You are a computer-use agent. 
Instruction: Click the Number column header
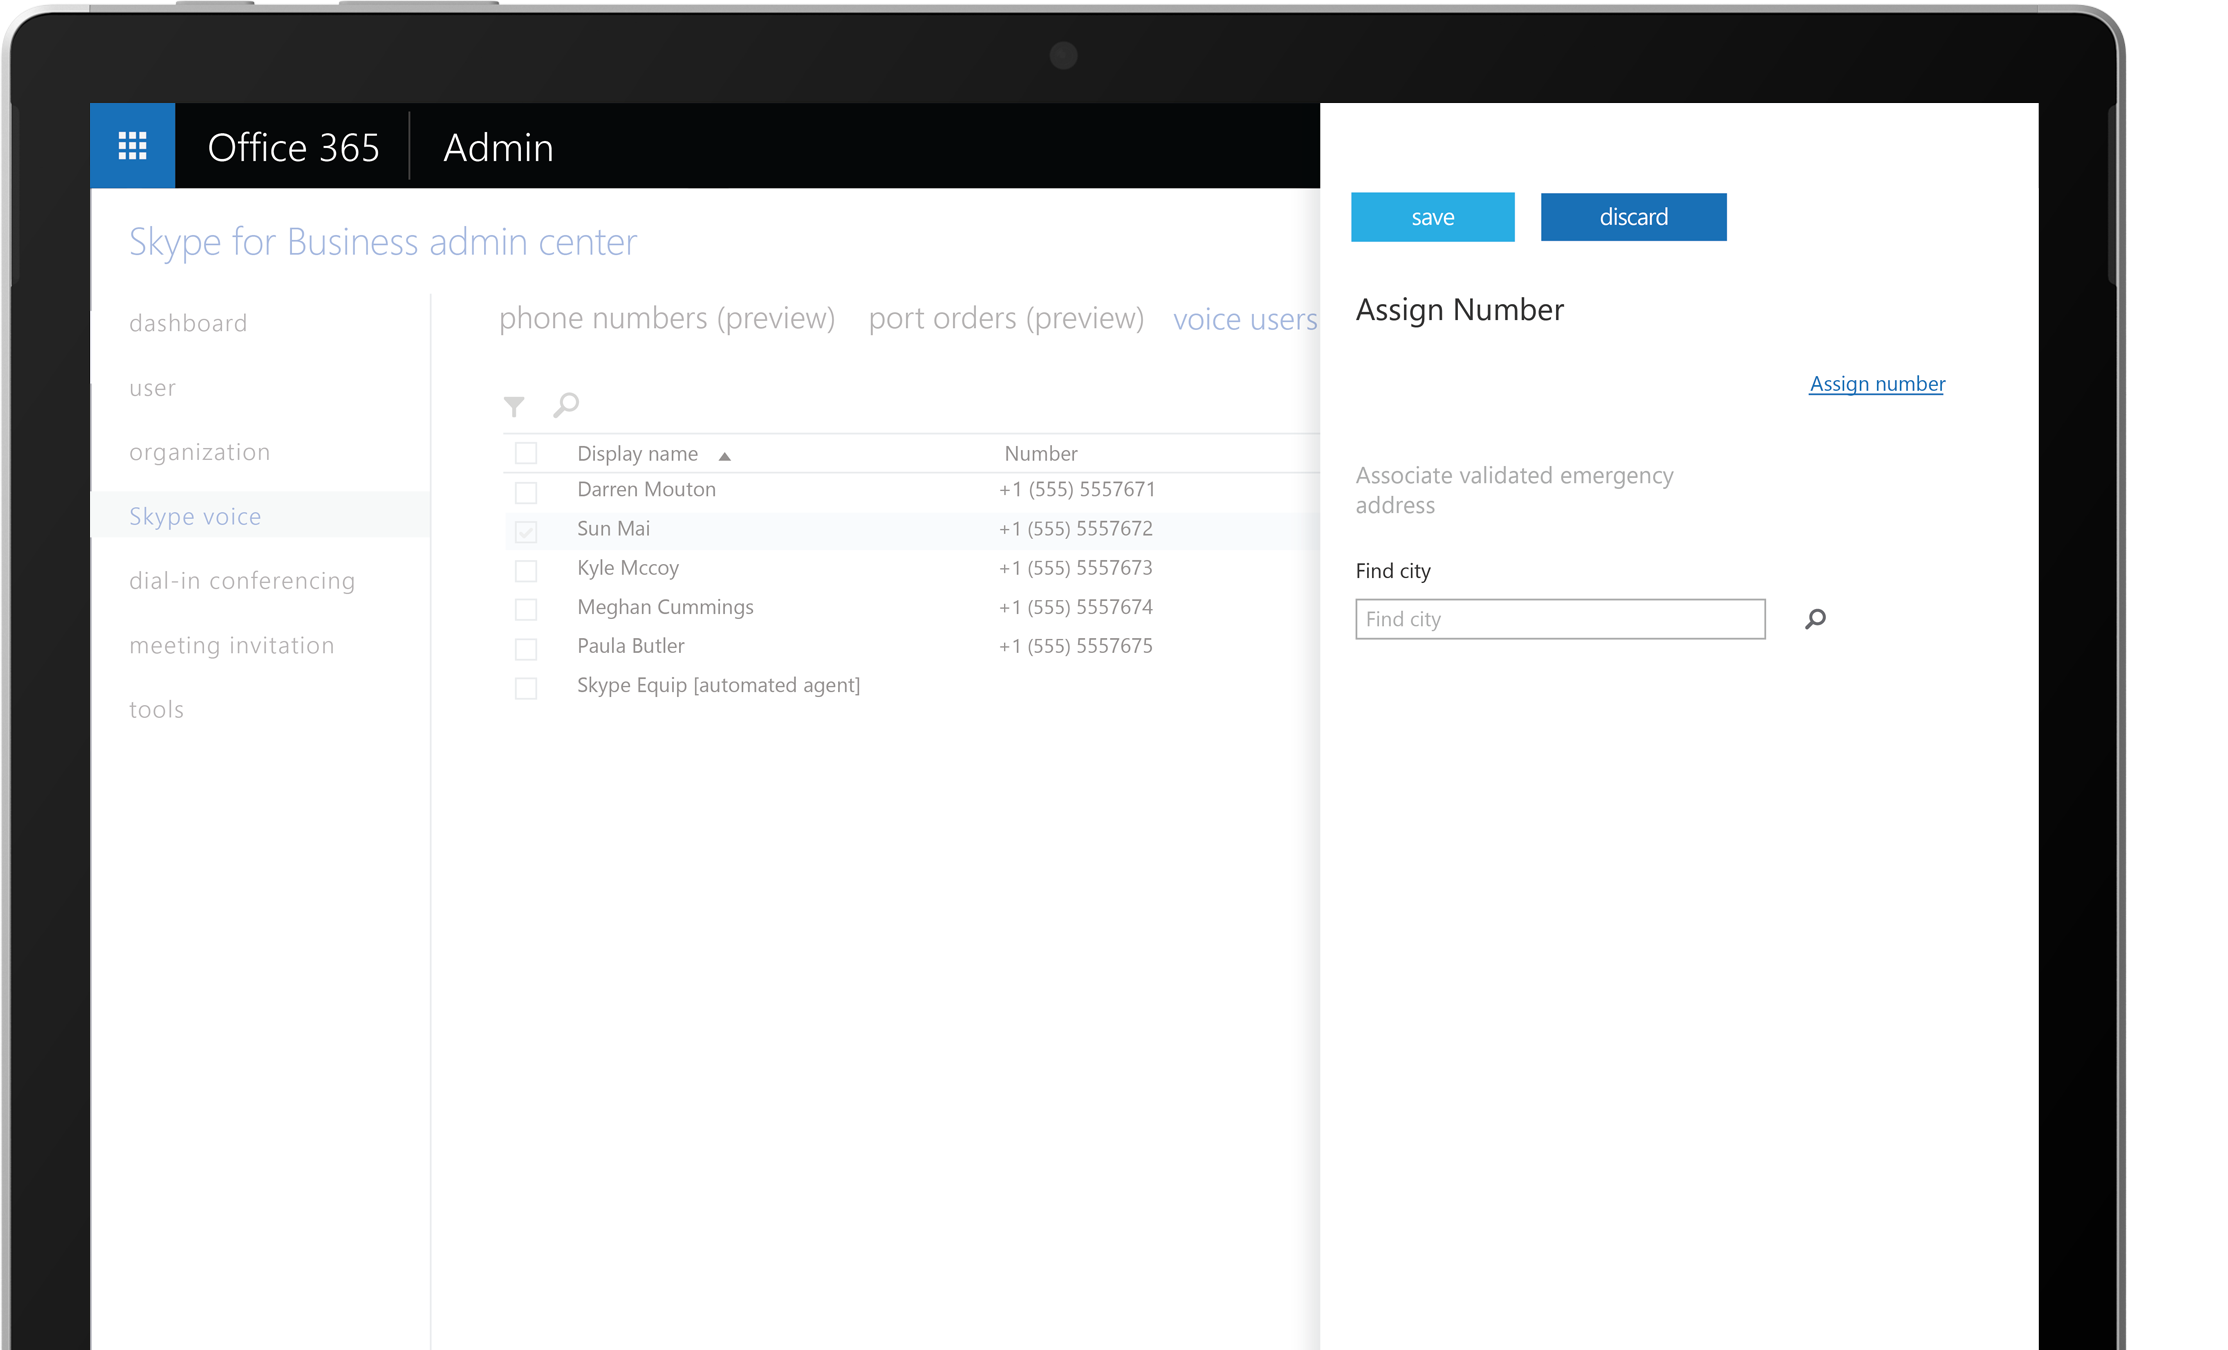1040,454
